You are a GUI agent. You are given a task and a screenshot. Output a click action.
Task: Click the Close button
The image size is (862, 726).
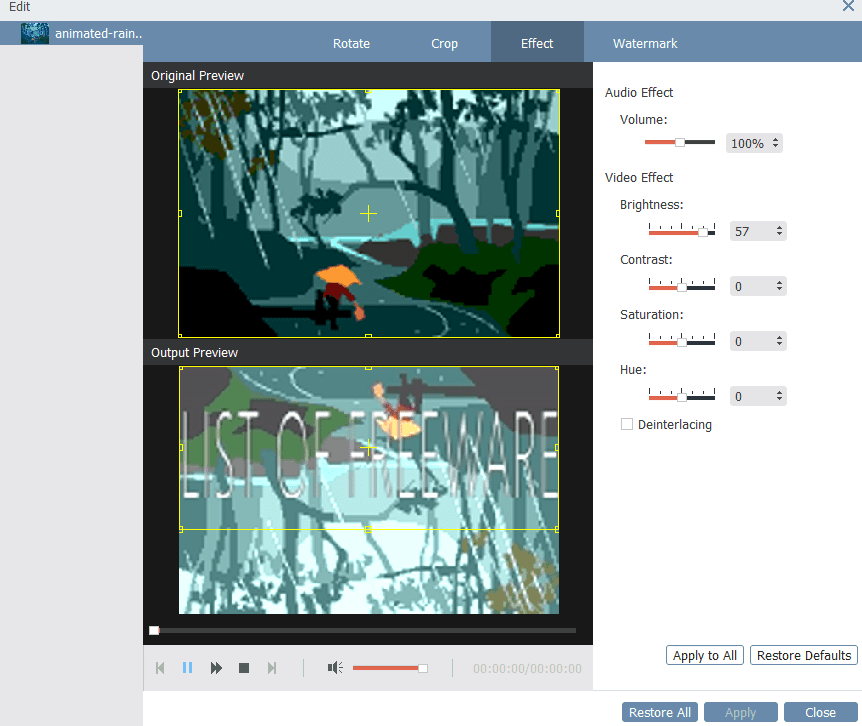coord(820,712)
